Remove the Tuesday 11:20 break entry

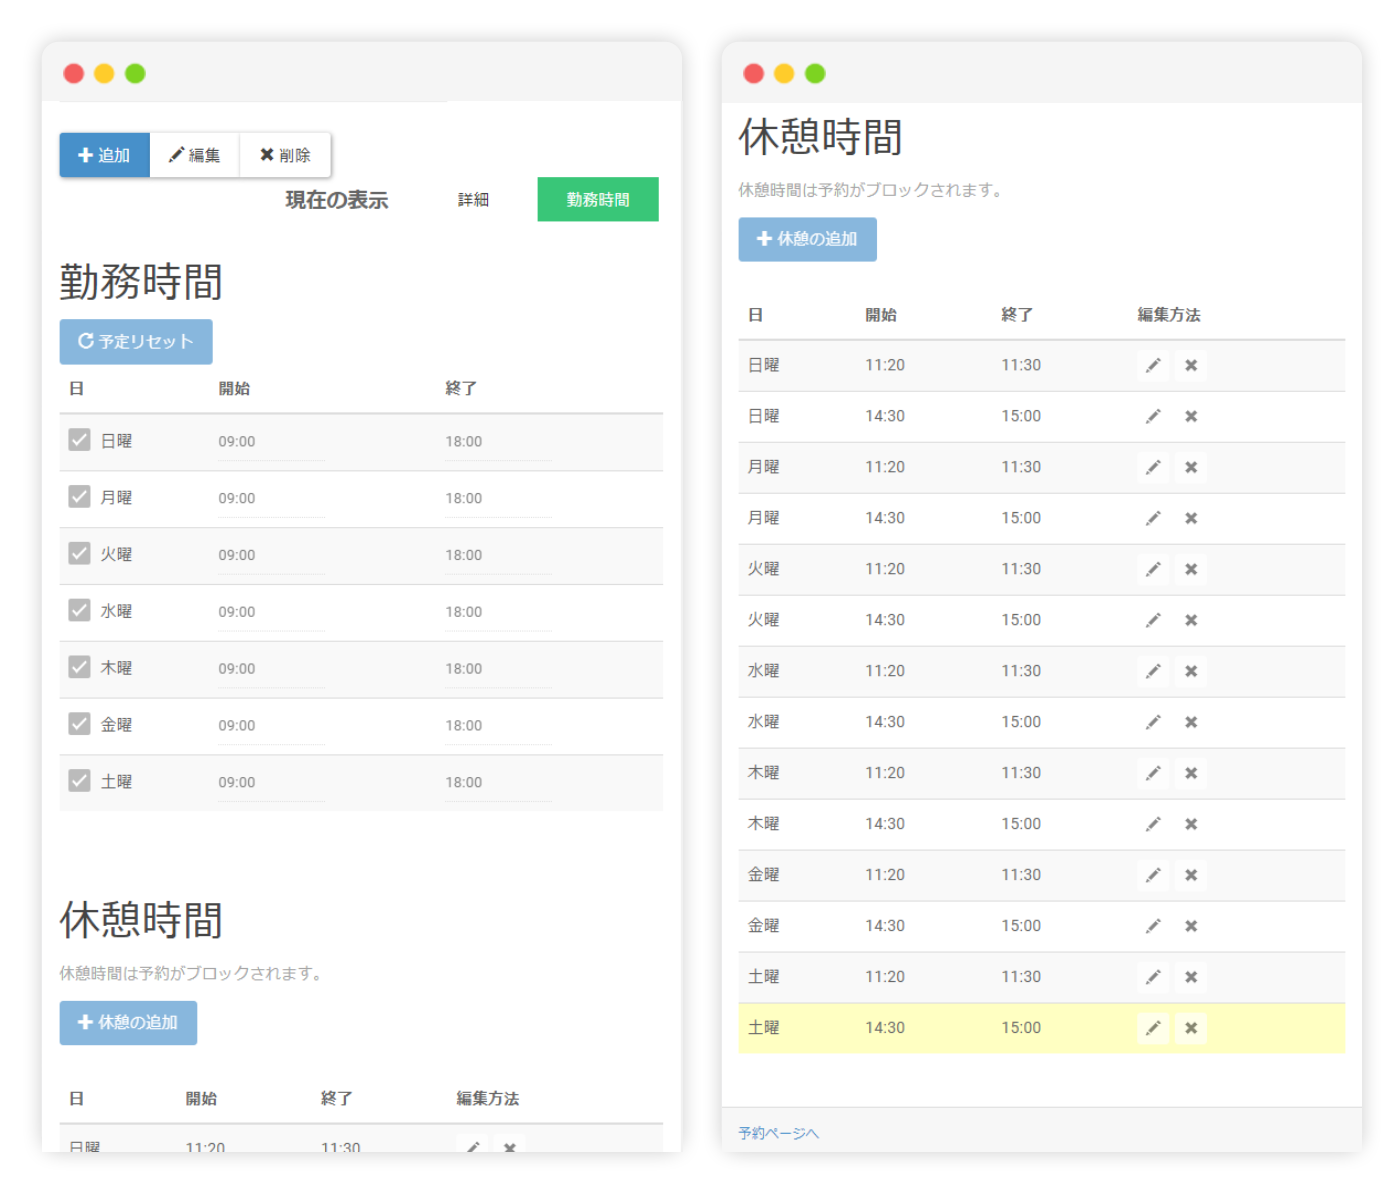[1191, 570]
